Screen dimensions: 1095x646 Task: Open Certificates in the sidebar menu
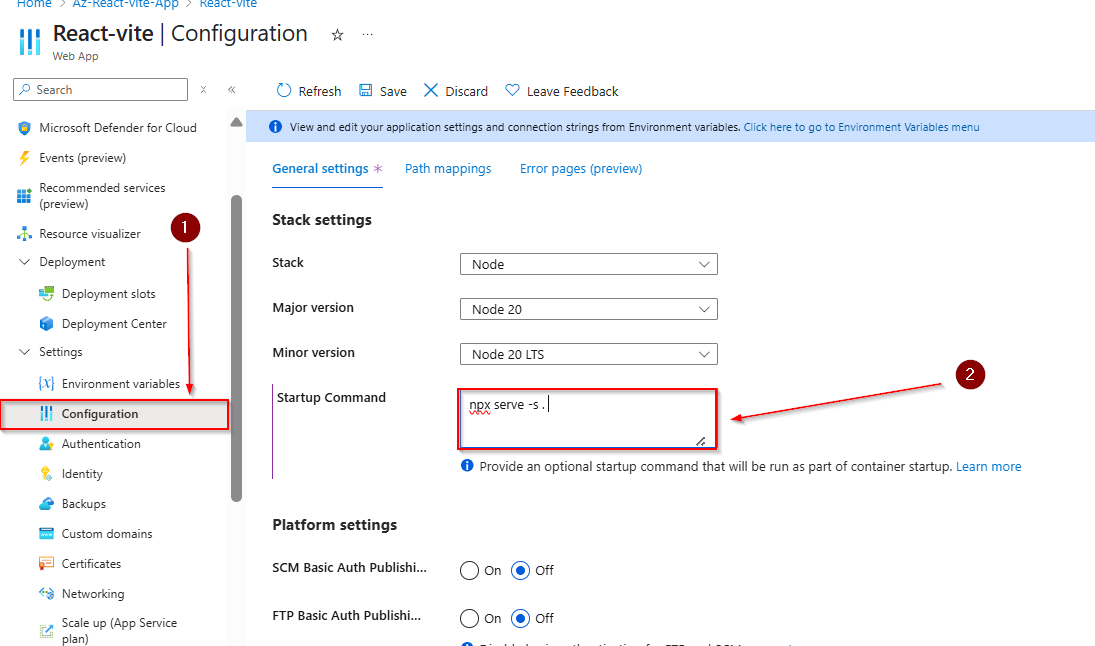pyautogui.click(x=91, y=564)
